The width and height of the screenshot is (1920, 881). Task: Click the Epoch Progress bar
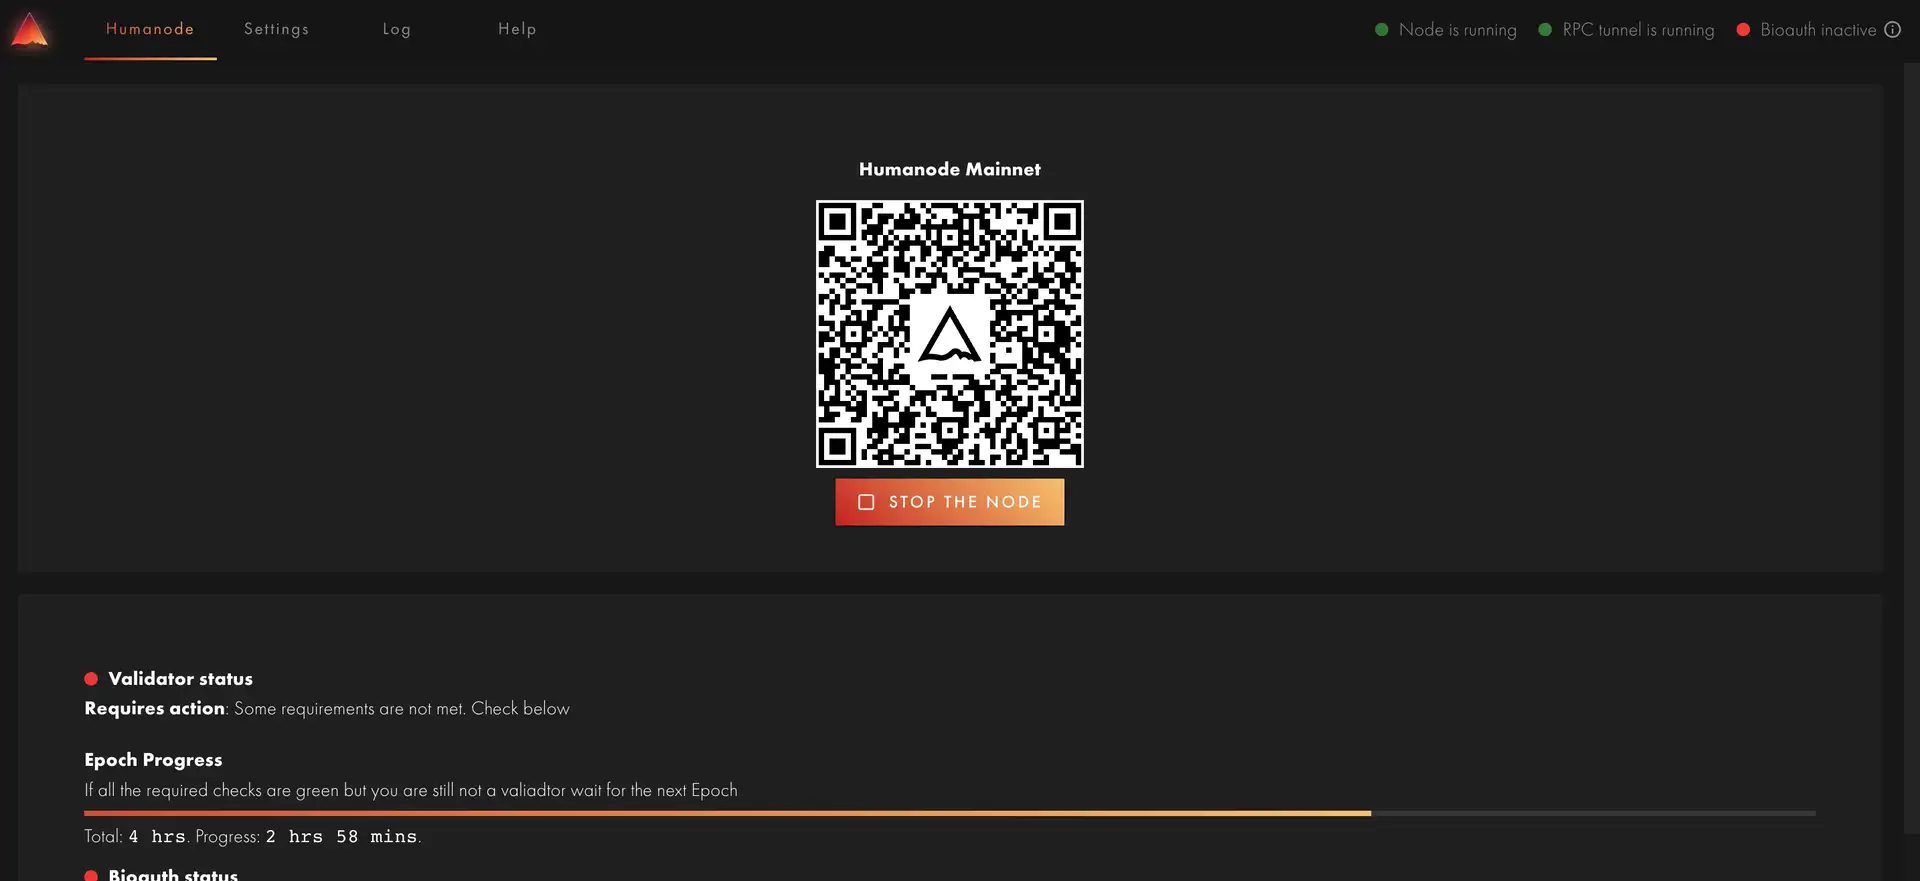(949, 813)
